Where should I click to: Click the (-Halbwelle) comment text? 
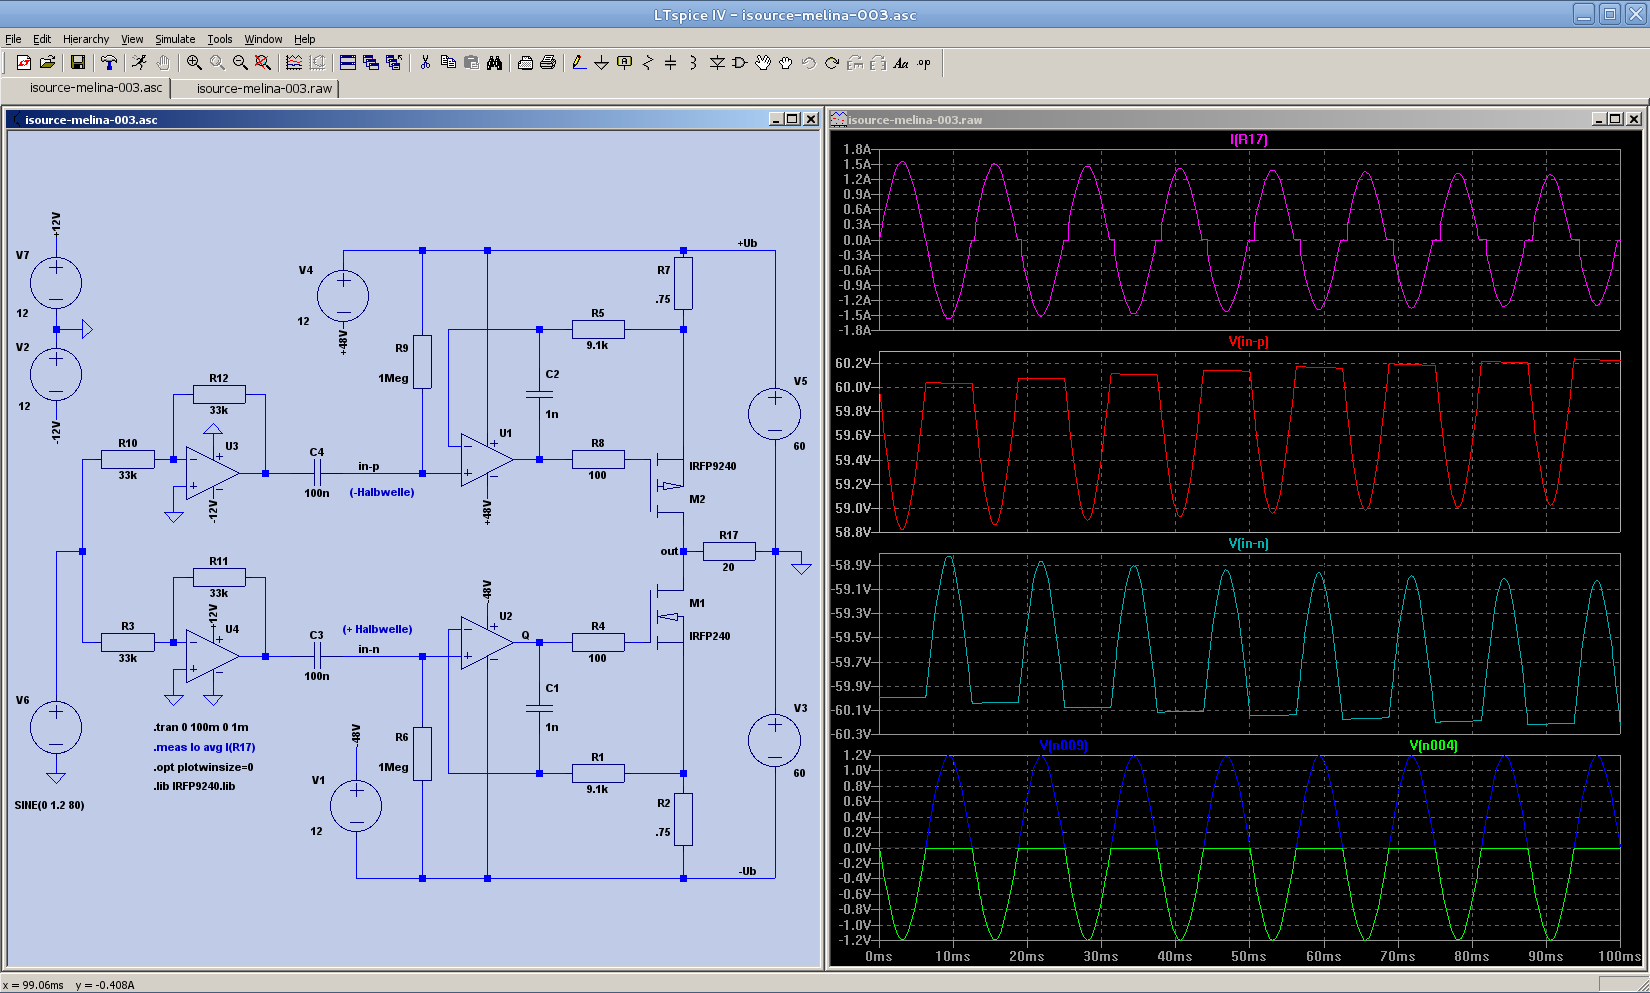tap(382, 492)
